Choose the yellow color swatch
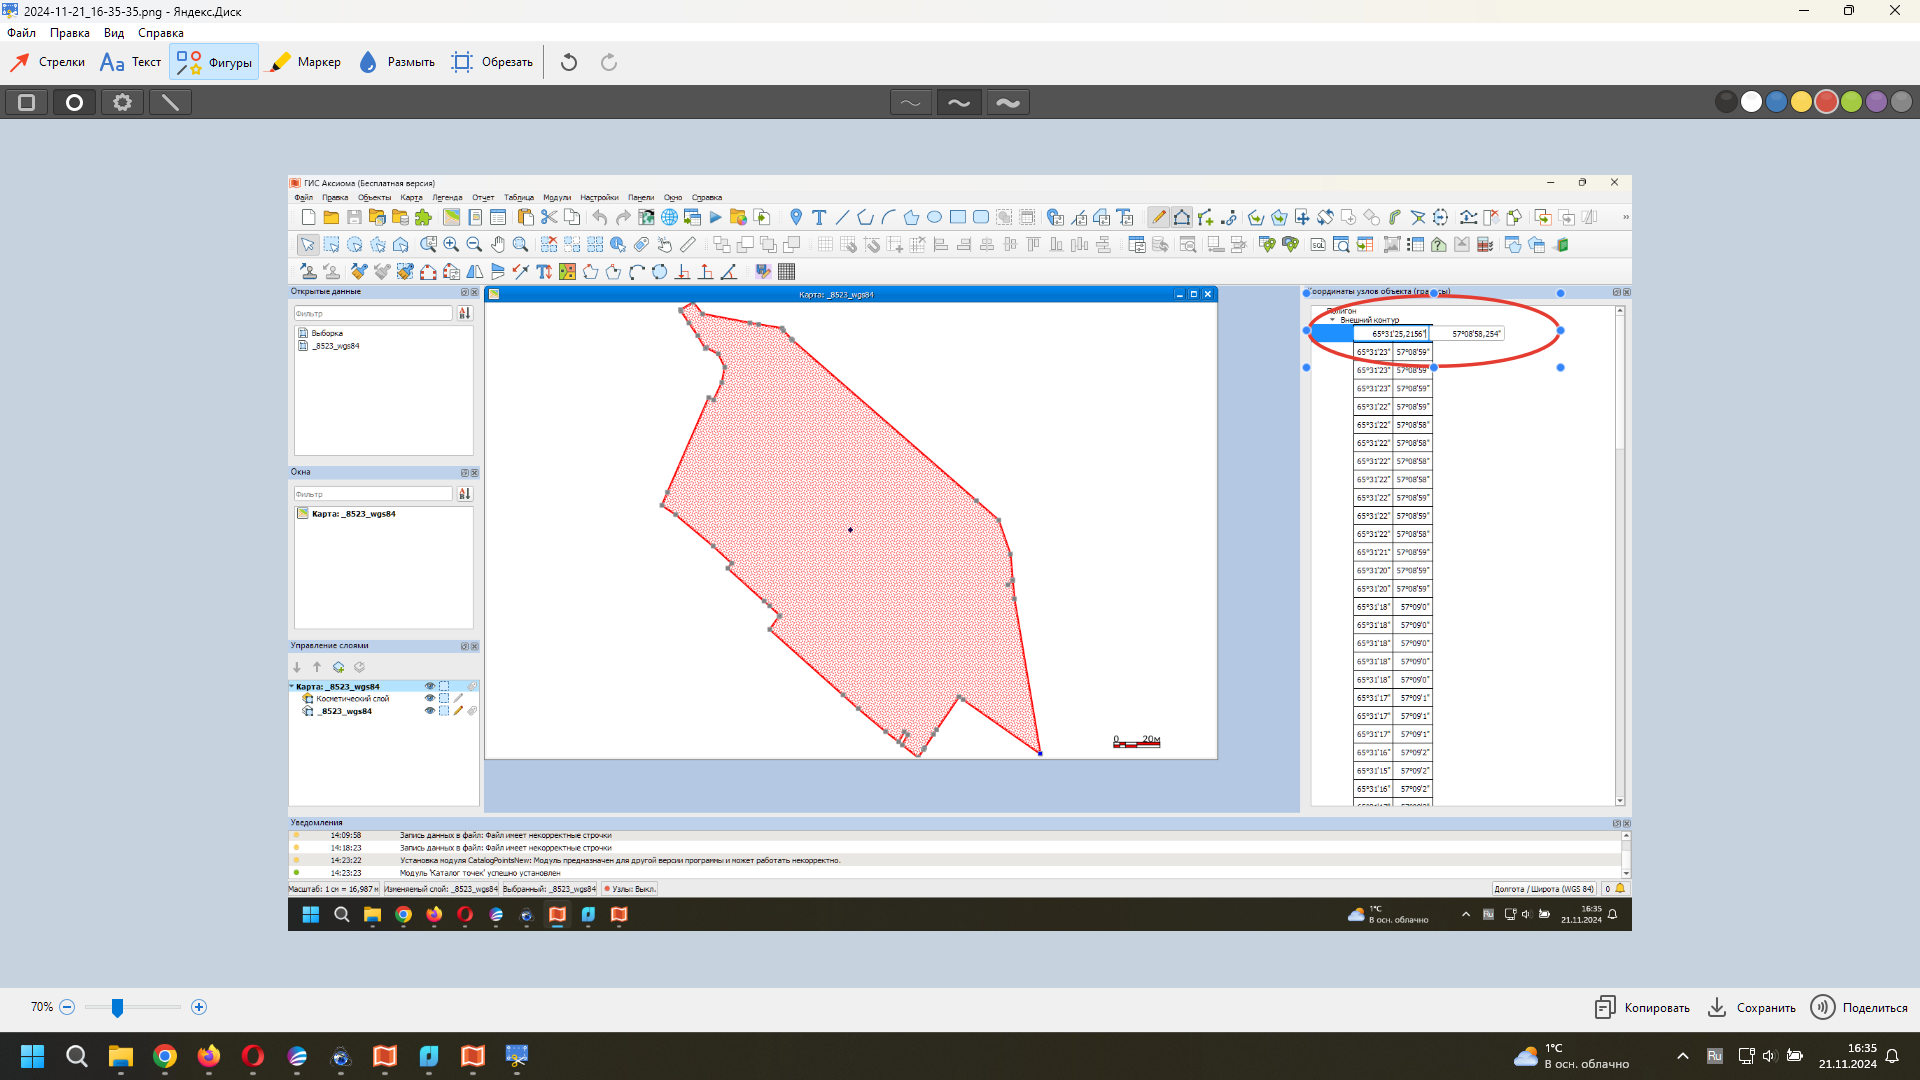 click(x=1801, y=102)
